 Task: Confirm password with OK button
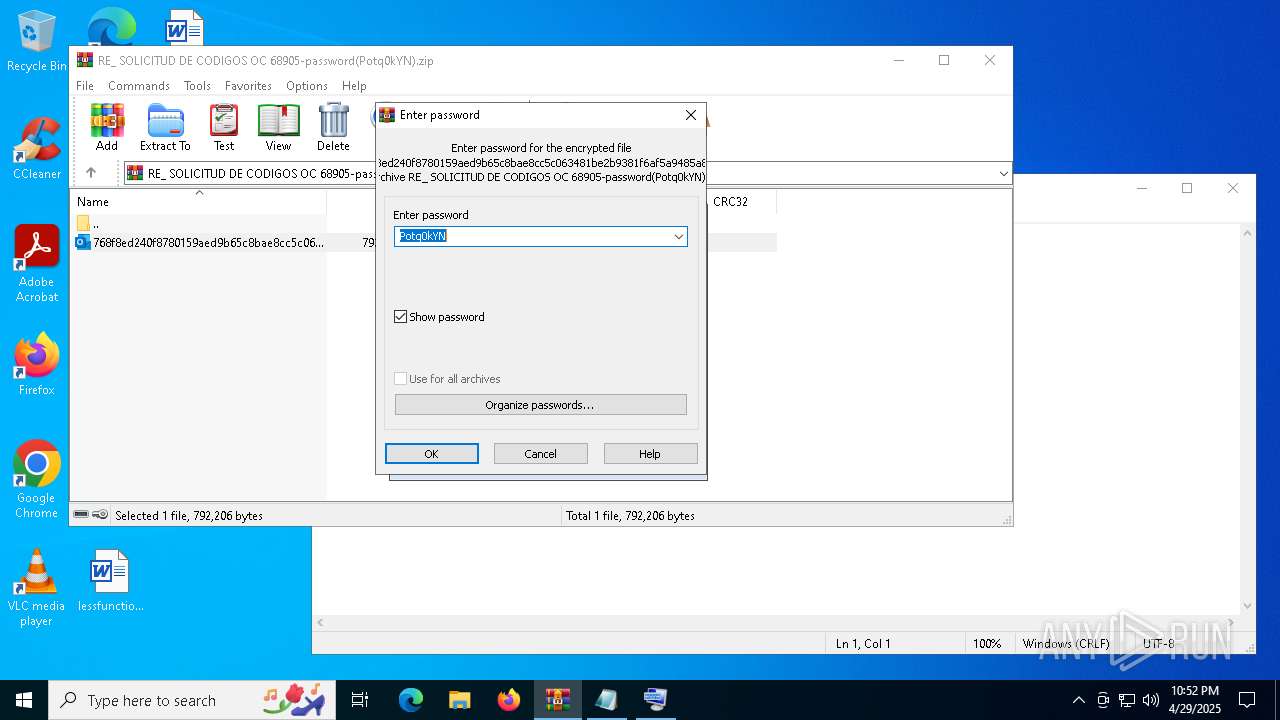(x=432, y=454)
